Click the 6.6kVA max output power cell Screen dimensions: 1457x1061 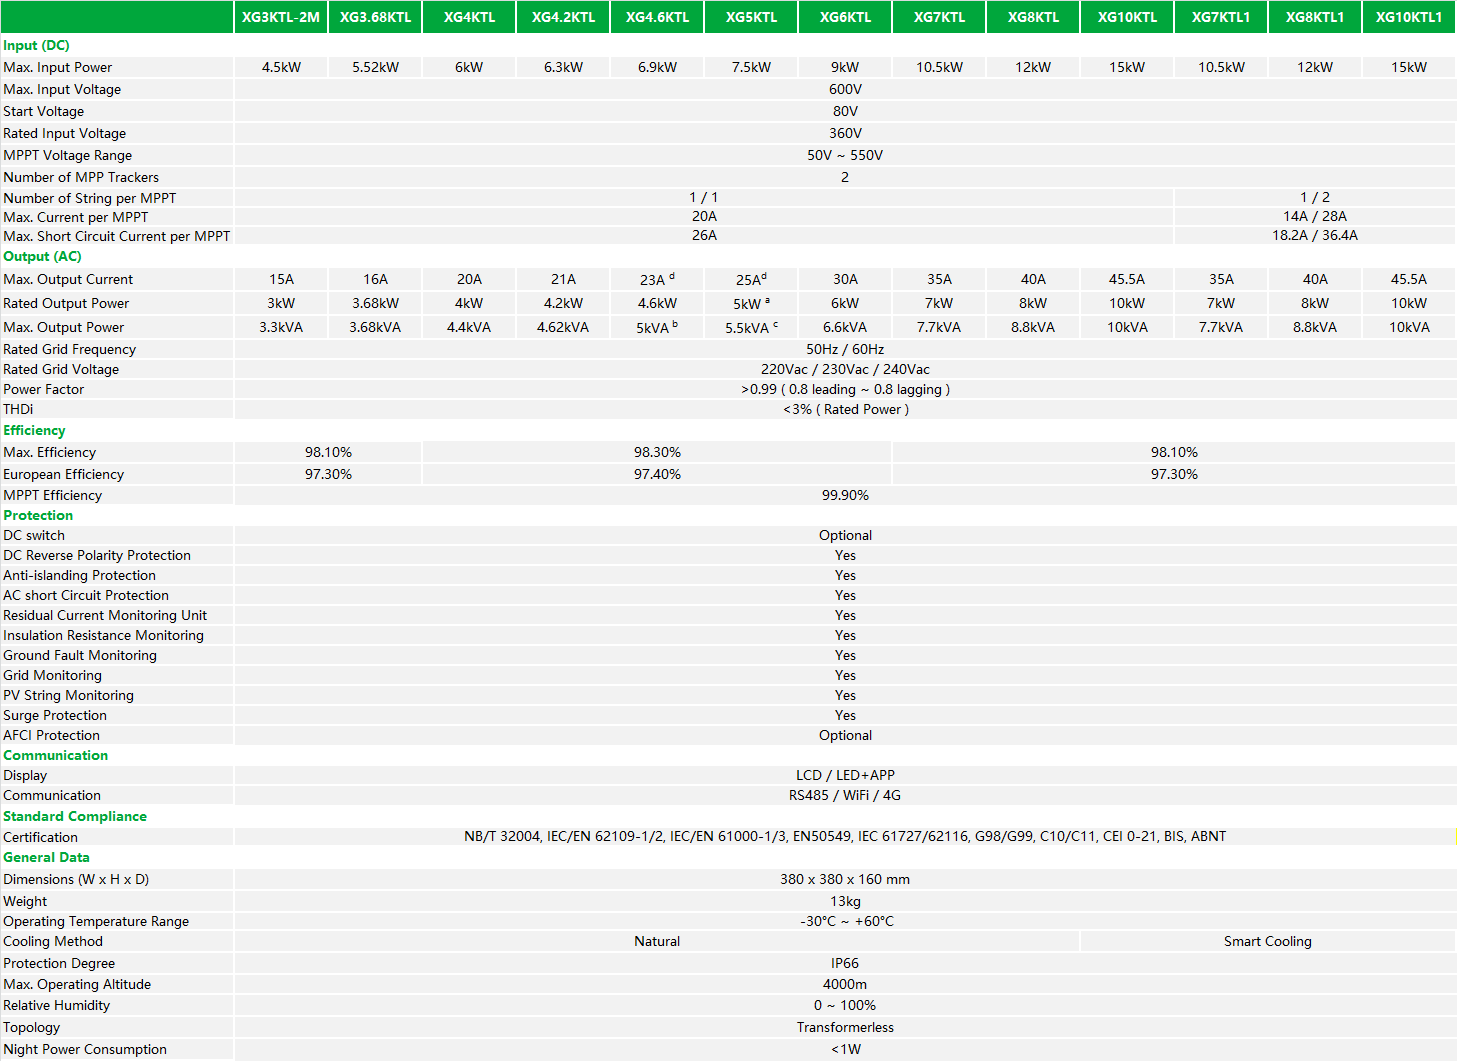pos(845,327)
